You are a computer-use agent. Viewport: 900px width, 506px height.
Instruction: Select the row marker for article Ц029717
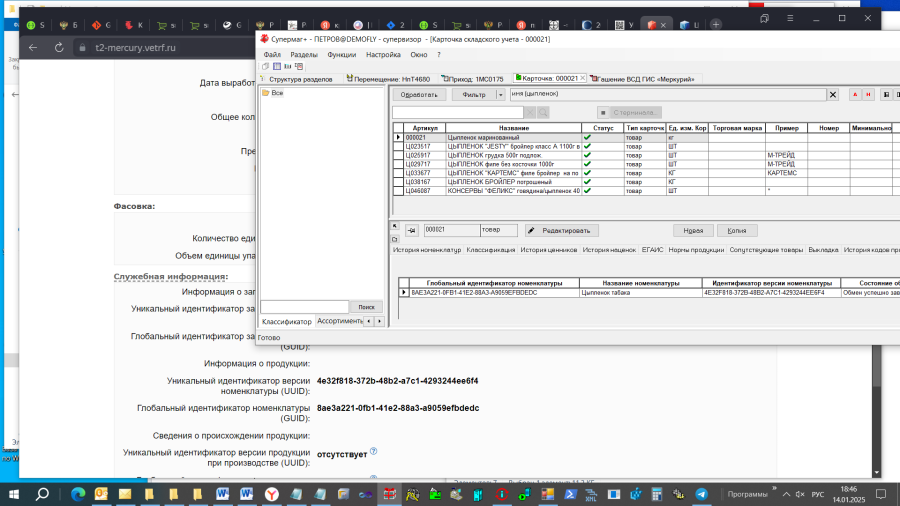(398, 164)
